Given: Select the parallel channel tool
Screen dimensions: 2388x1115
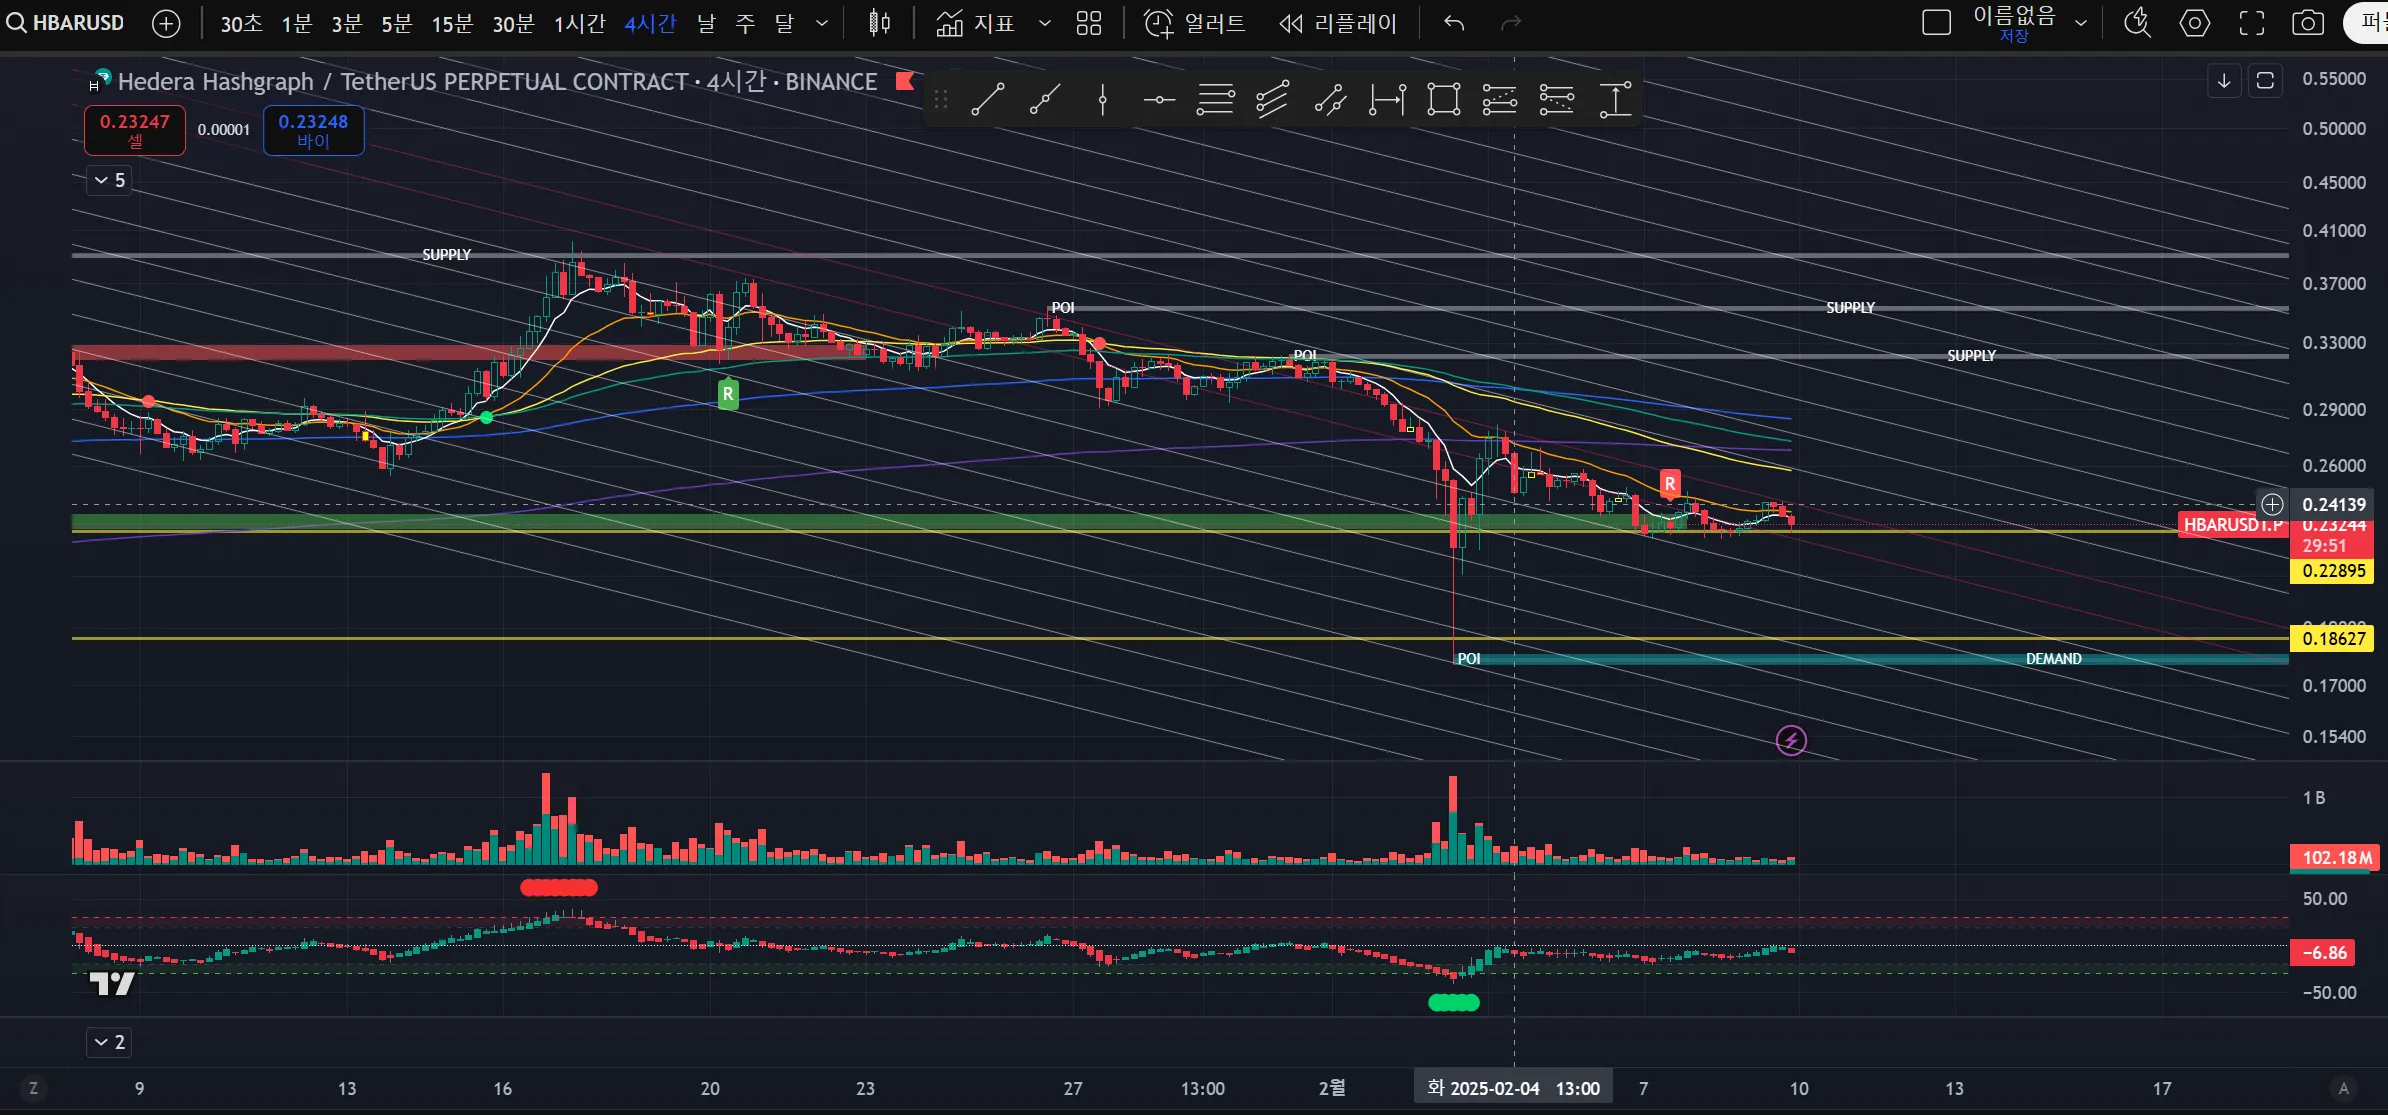Looking at the screenshot, I should (x=1272, y=99).
